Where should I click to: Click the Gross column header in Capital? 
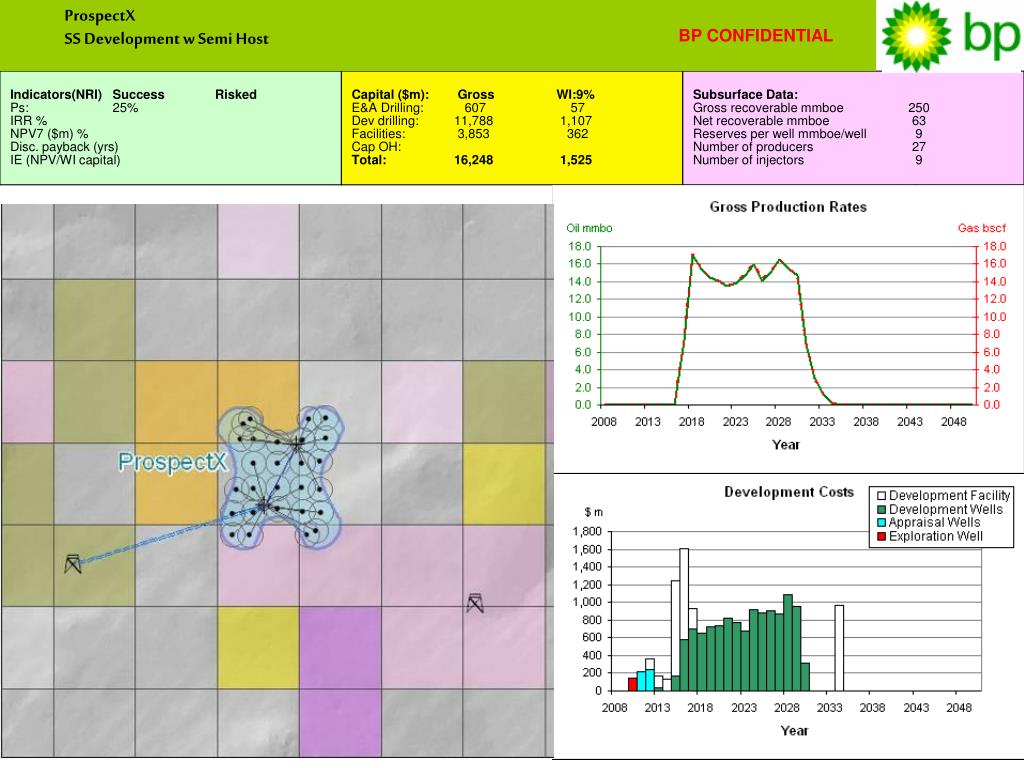(x=475, y=95)
